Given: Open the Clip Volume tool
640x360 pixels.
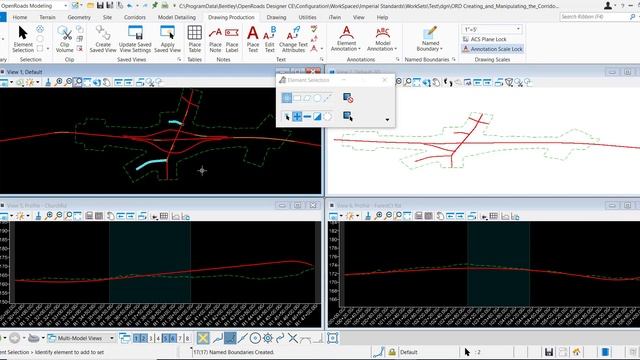Looking at the screenshot, I should pos(64,39).
